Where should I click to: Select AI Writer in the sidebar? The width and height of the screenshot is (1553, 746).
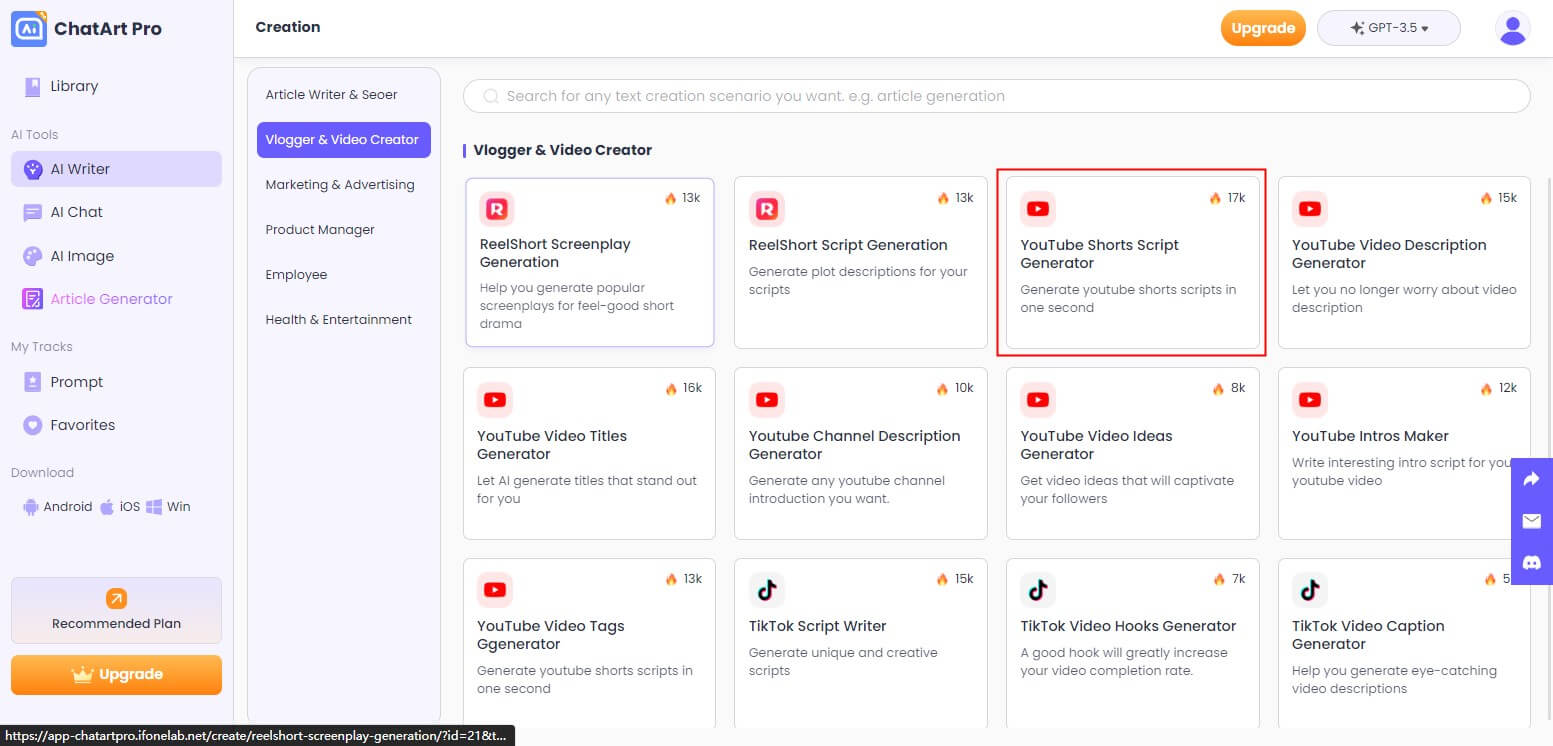tap(116, 169)
